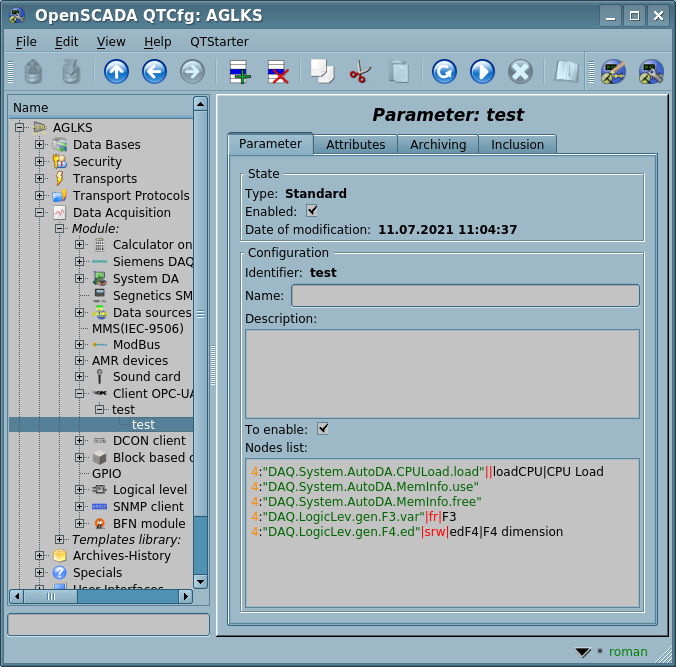This screenshot has width=676, height=667.
Task: Click the Parameter tab
Action: click(x=270, y=144)
